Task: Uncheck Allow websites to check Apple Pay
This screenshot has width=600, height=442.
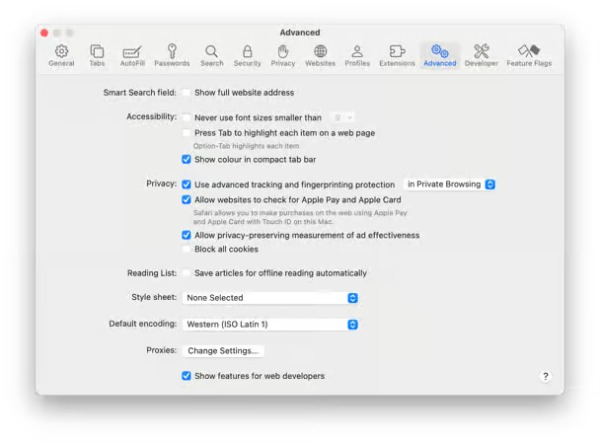Action: tap(186, 200)
